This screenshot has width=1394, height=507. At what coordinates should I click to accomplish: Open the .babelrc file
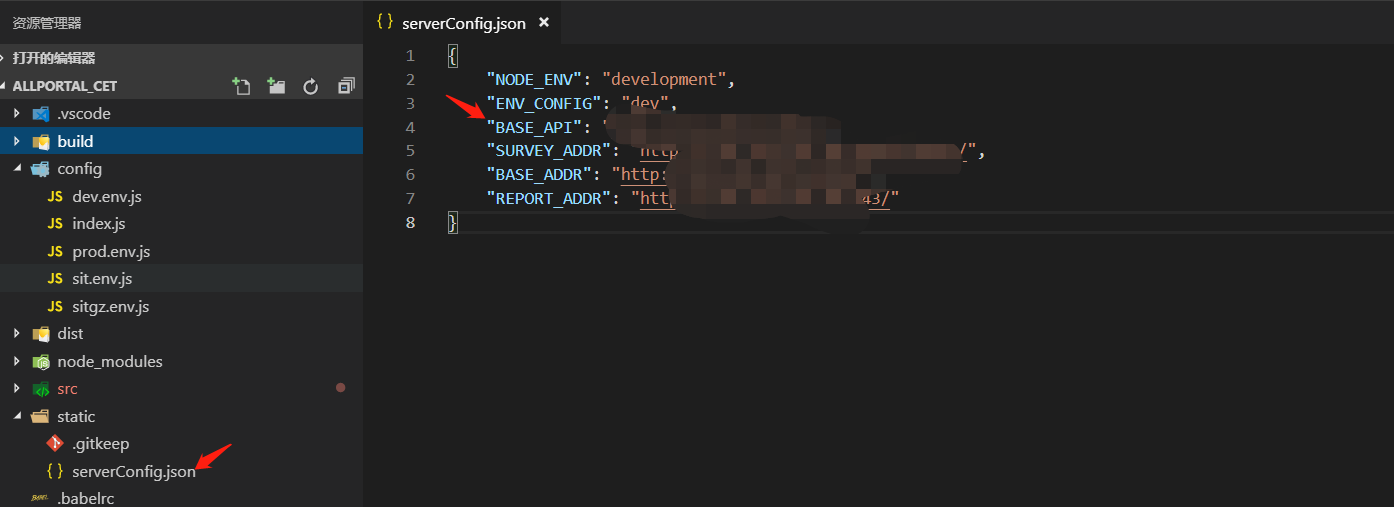tap(85, 498)
